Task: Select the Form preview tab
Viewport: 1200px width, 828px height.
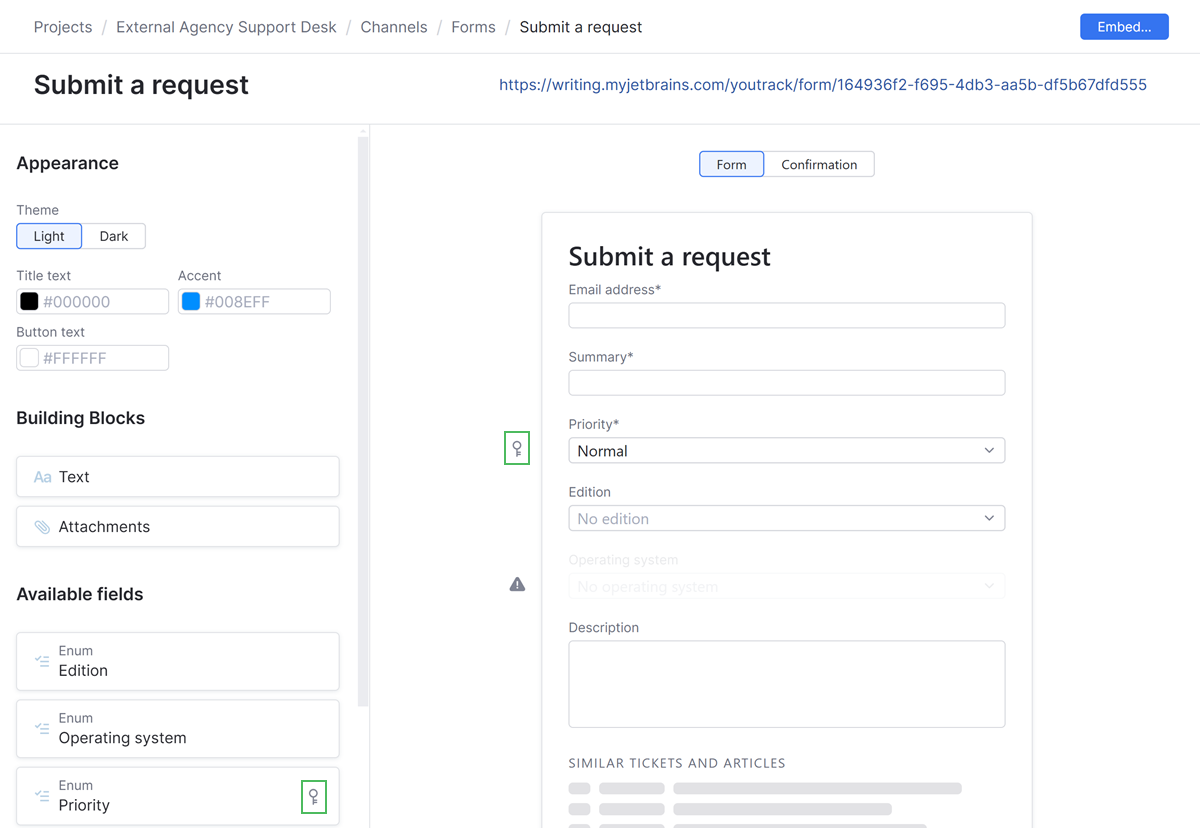Action: click(x=731, y=163)
